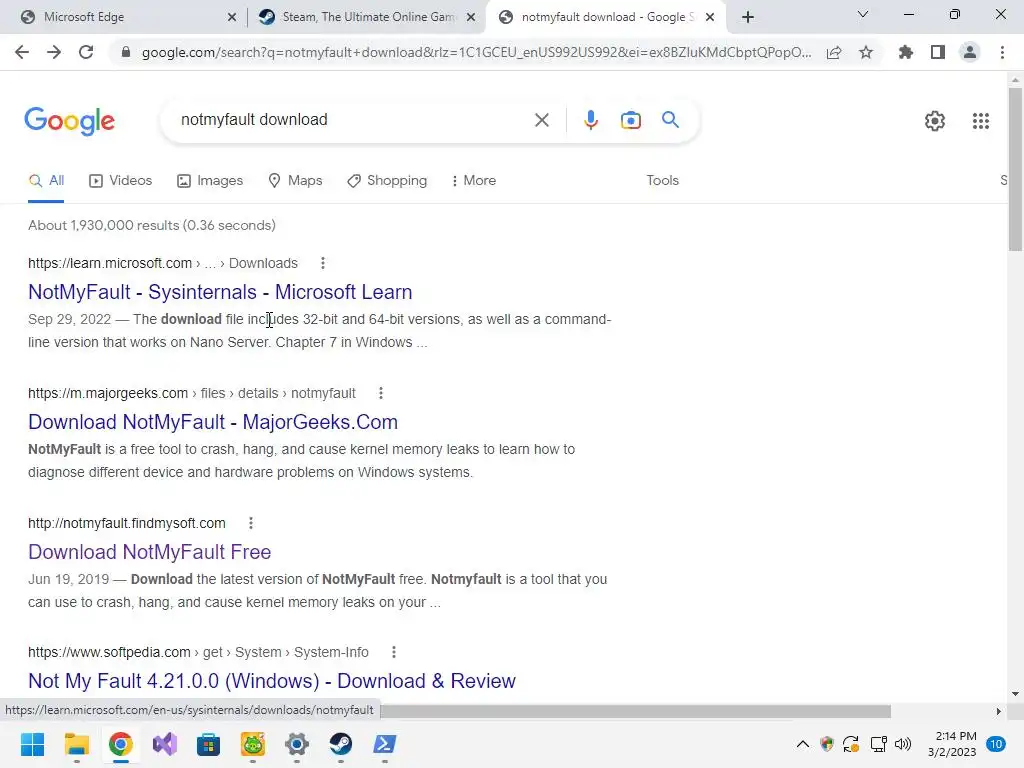Switch to Shopping results
The image size is (1024, 768).
coord(387,180)
